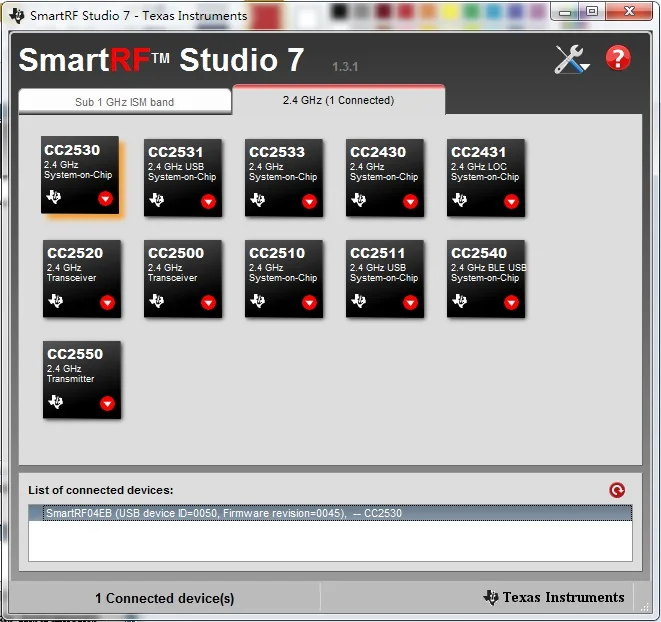Select the CC2533 System-on-Chip tile

(x=284, y=178)
